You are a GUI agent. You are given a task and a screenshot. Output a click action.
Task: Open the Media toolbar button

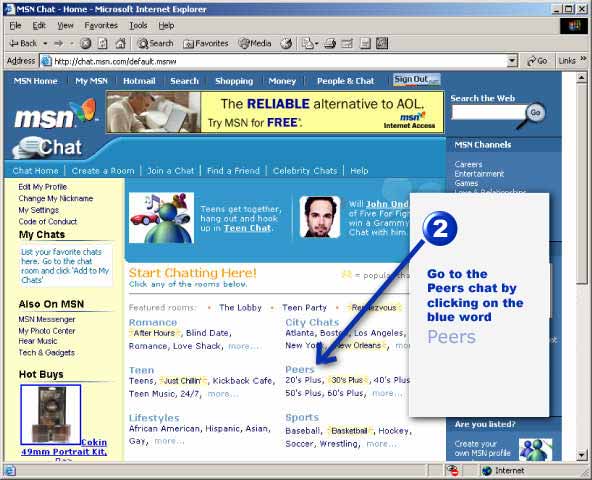tap(255, 43)
